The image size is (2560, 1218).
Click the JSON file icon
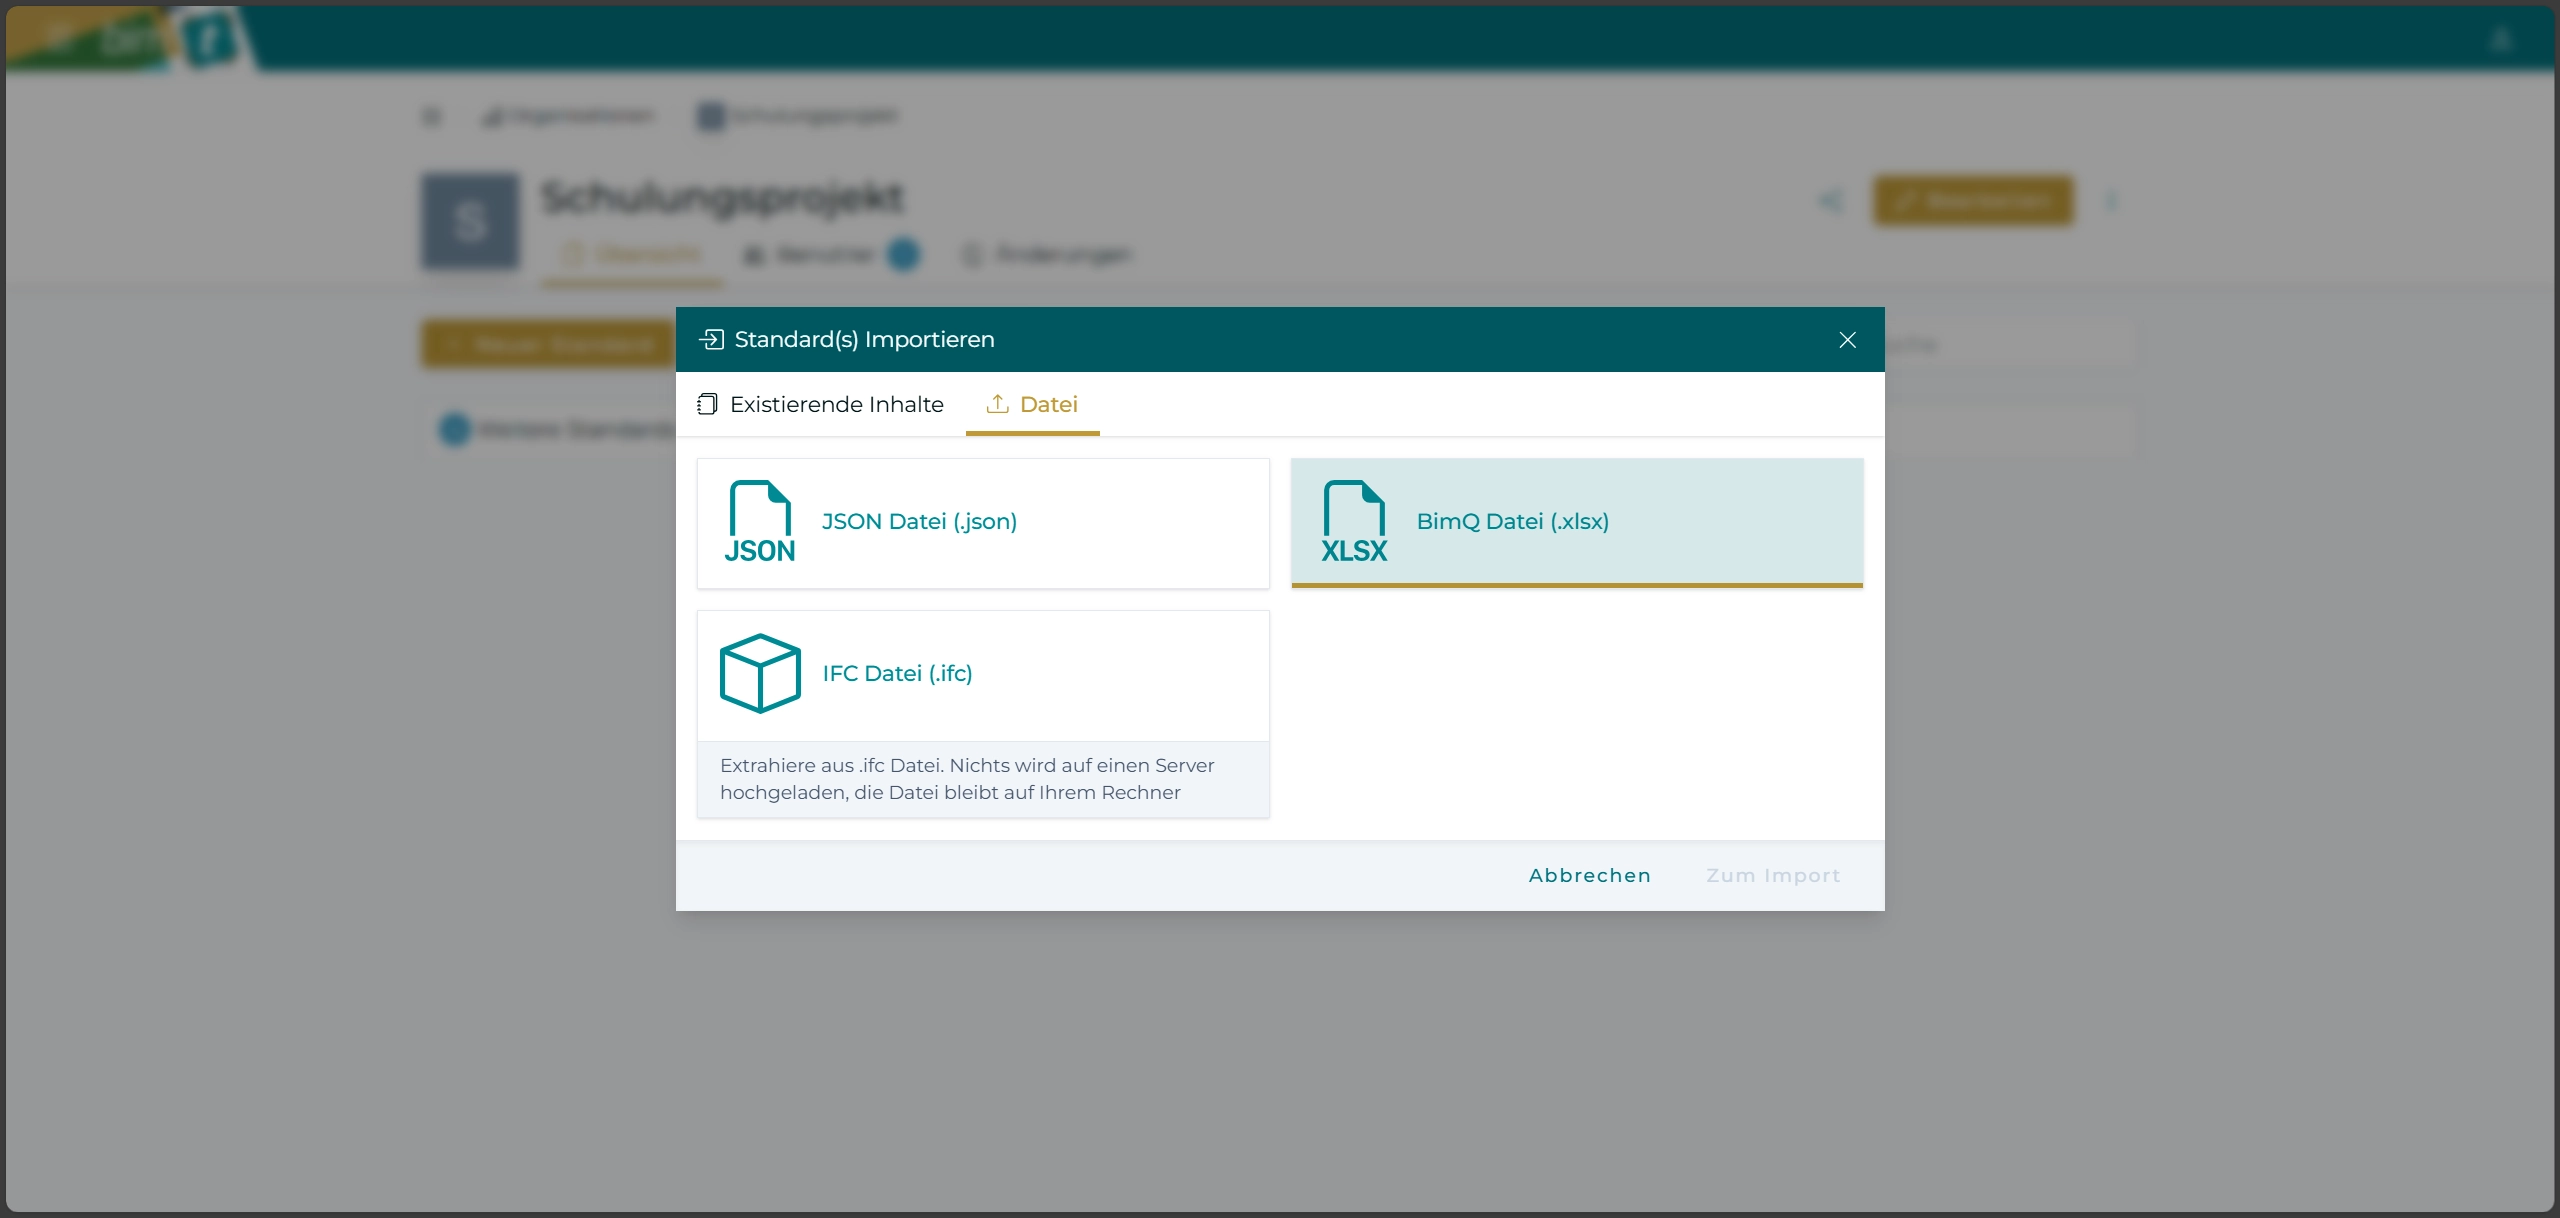tap(760, 522)
